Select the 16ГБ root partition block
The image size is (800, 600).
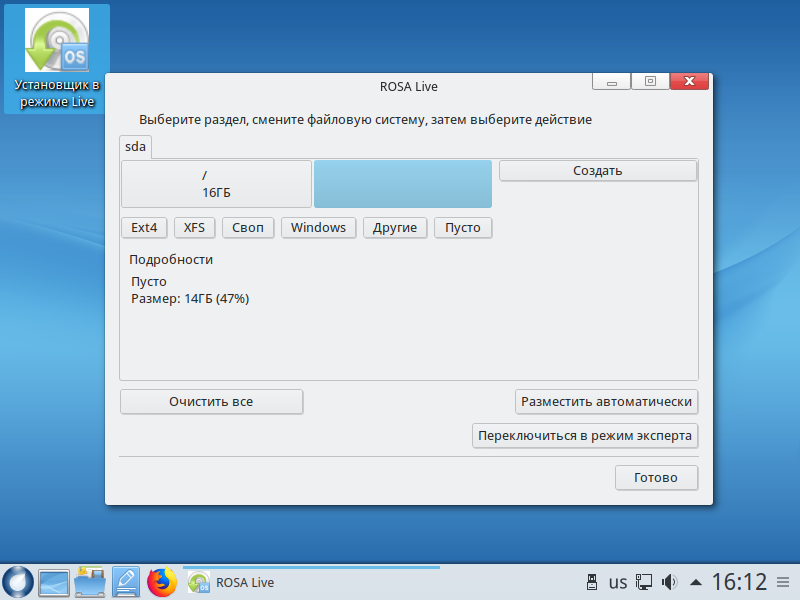click(x=216, y=183)
